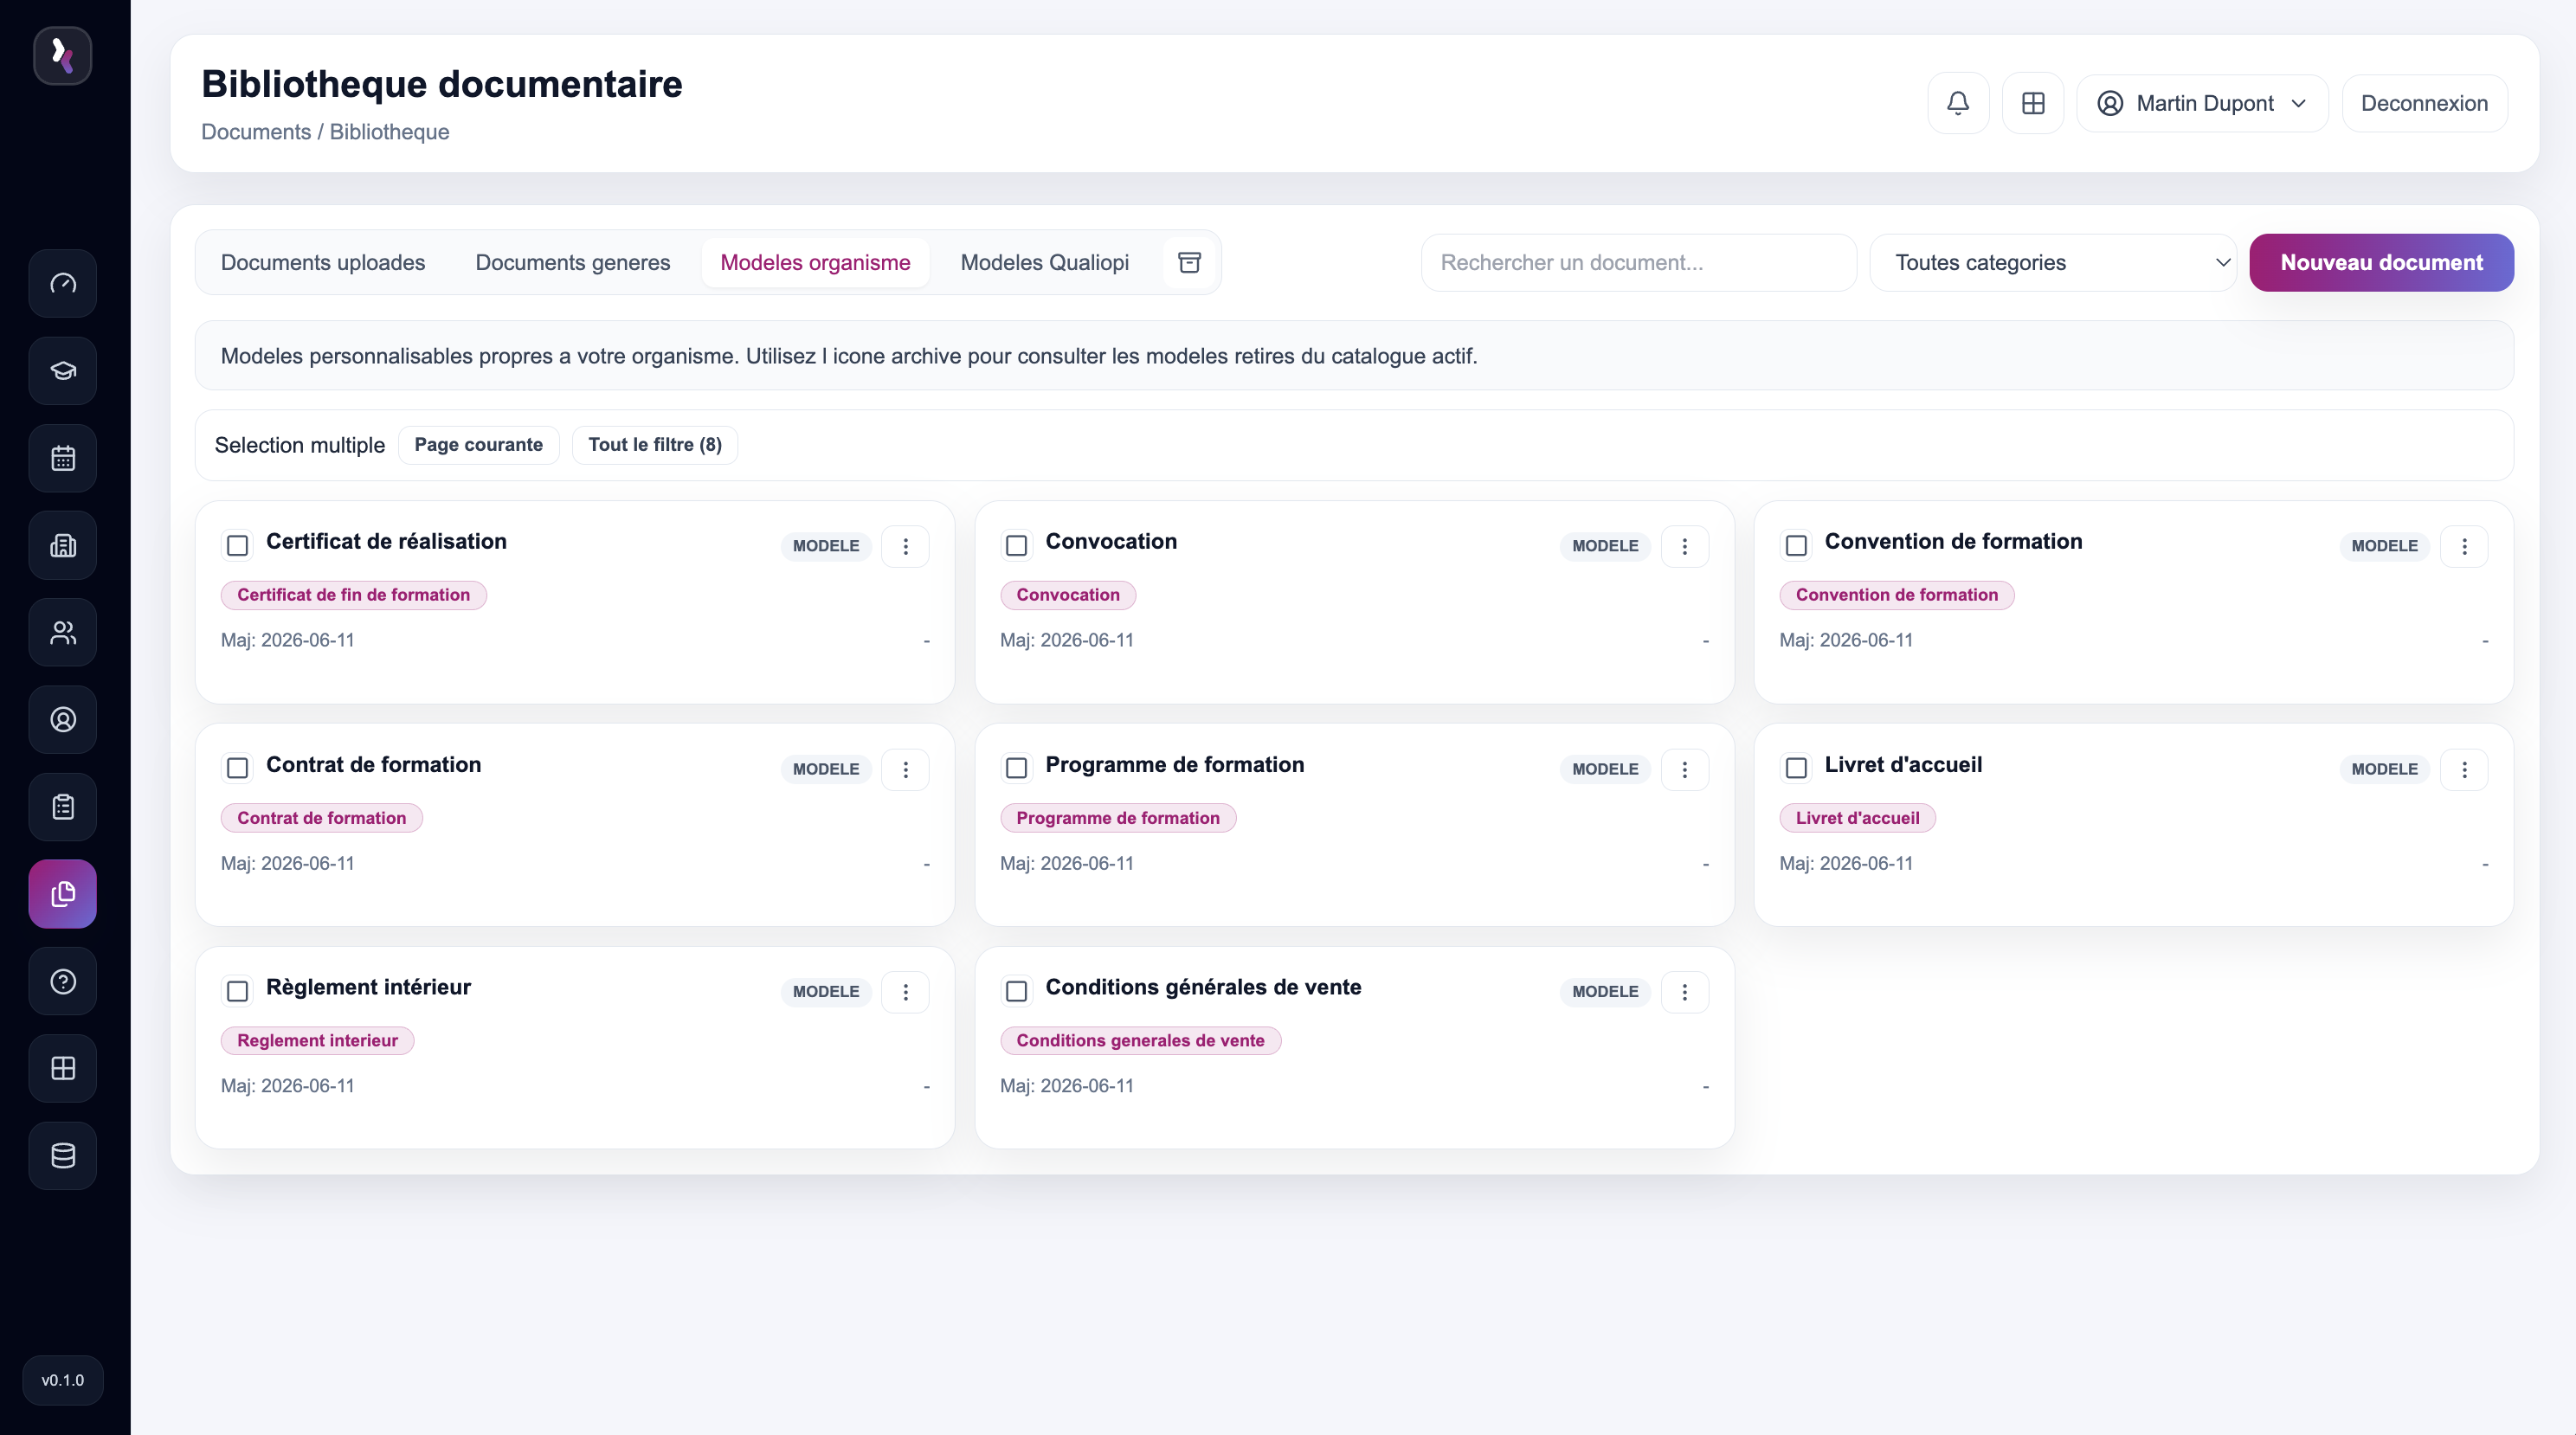The height and width of the screenshot is (1435, 2576).
Task: Click the Conditions generales de vente tag
Action: 1140,1040
